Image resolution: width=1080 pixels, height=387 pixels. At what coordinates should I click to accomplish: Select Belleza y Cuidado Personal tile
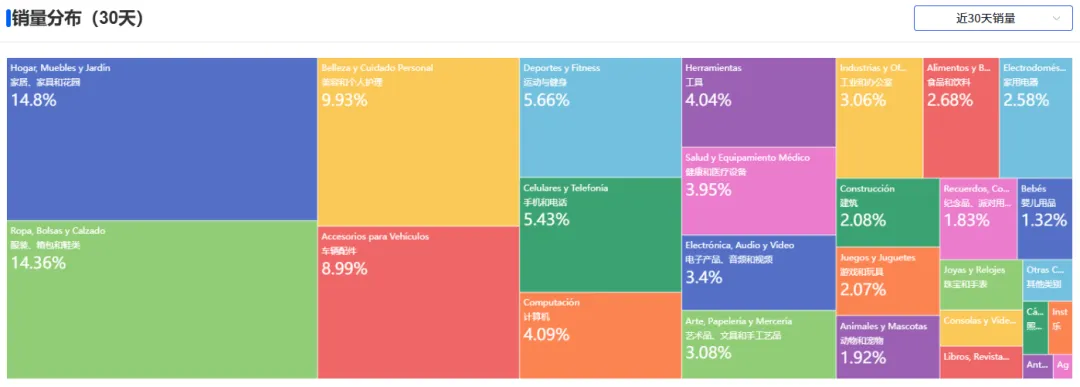tap(418, 142)
